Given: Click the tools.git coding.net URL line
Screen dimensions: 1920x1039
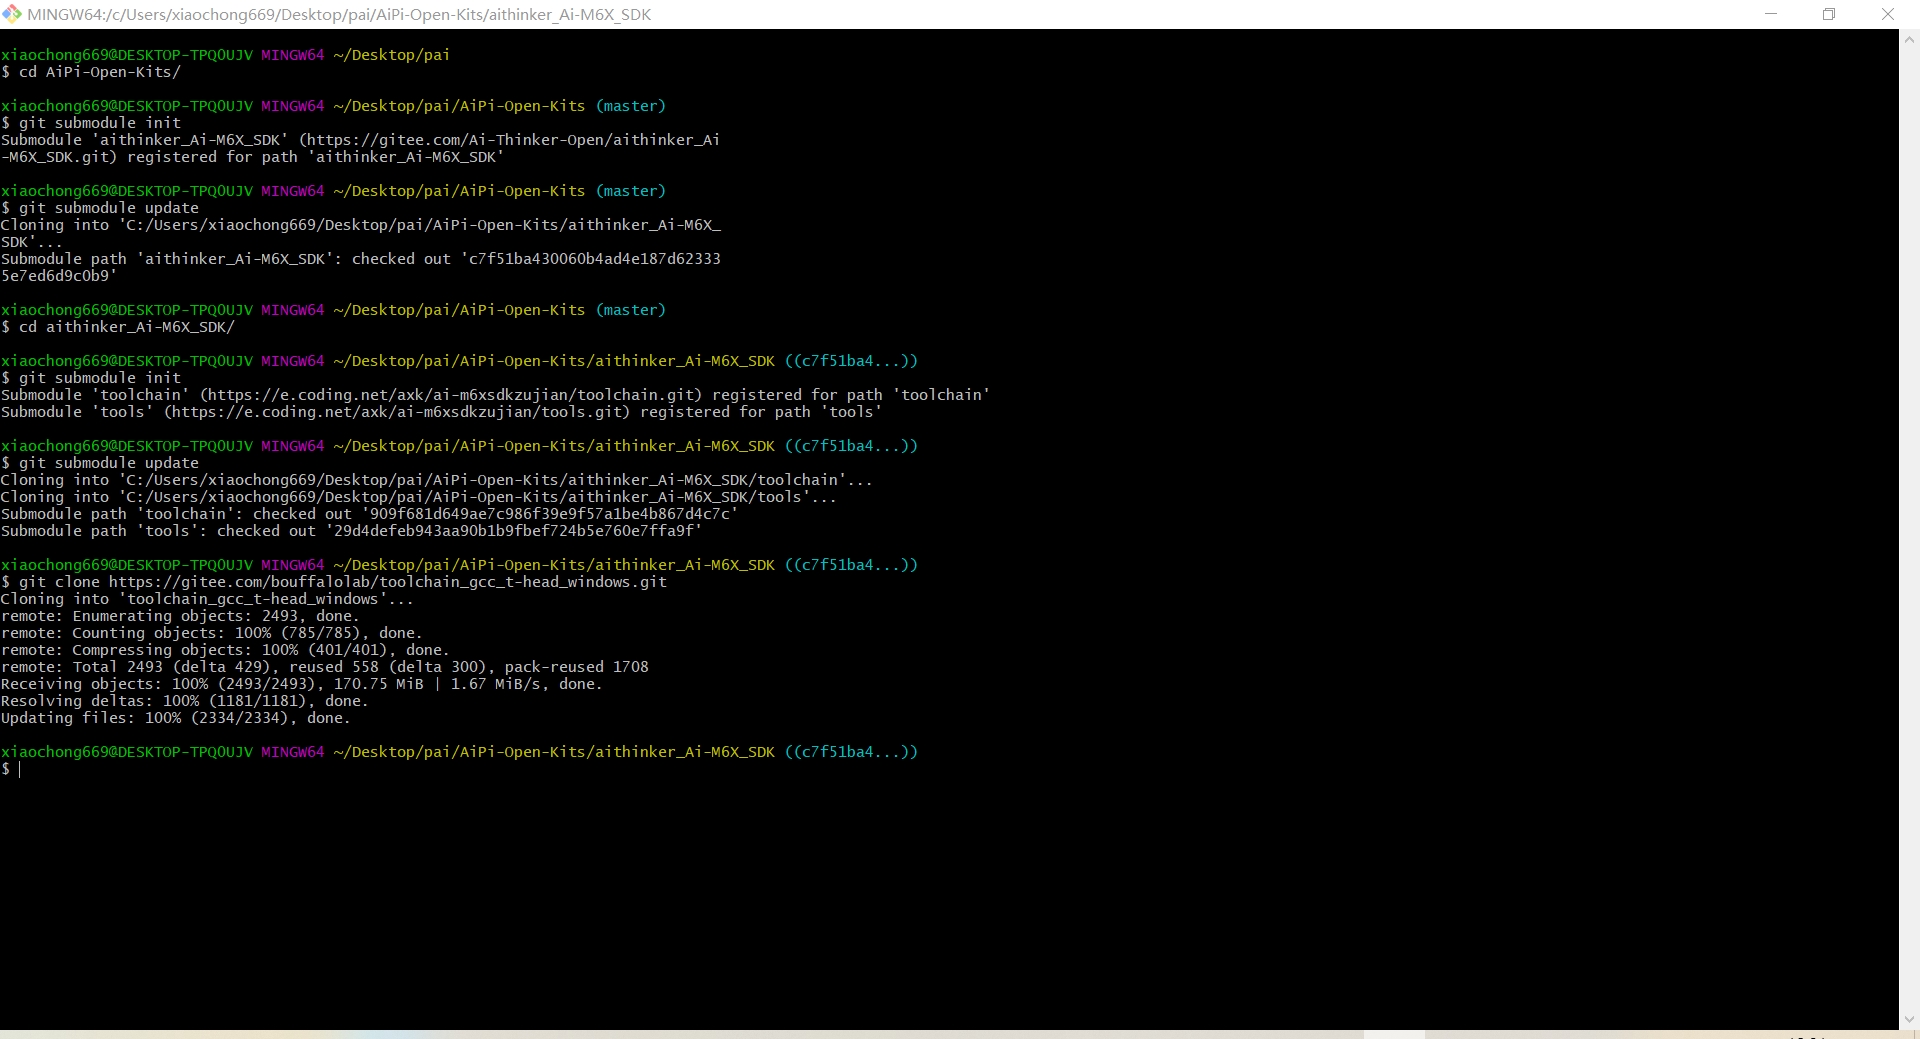Looking at the screenshot, I should pyautogui.click(x=441, y=412).
